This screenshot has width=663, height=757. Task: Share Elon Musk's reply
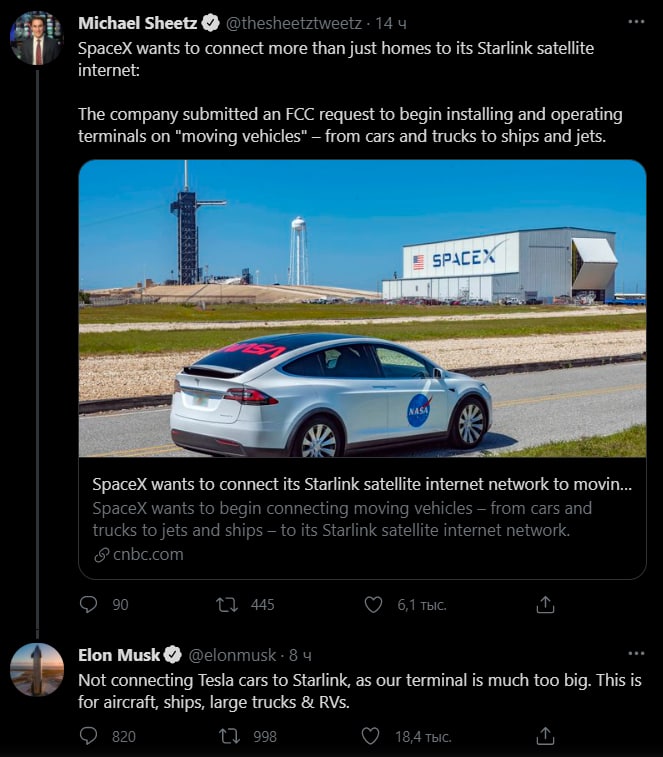[545, 736]
